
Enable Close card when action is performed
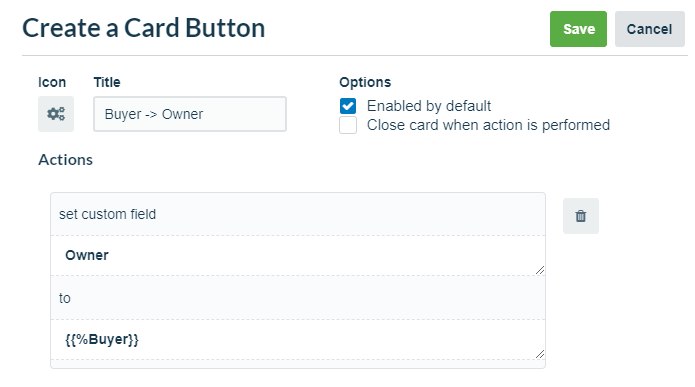coord(348,125)
